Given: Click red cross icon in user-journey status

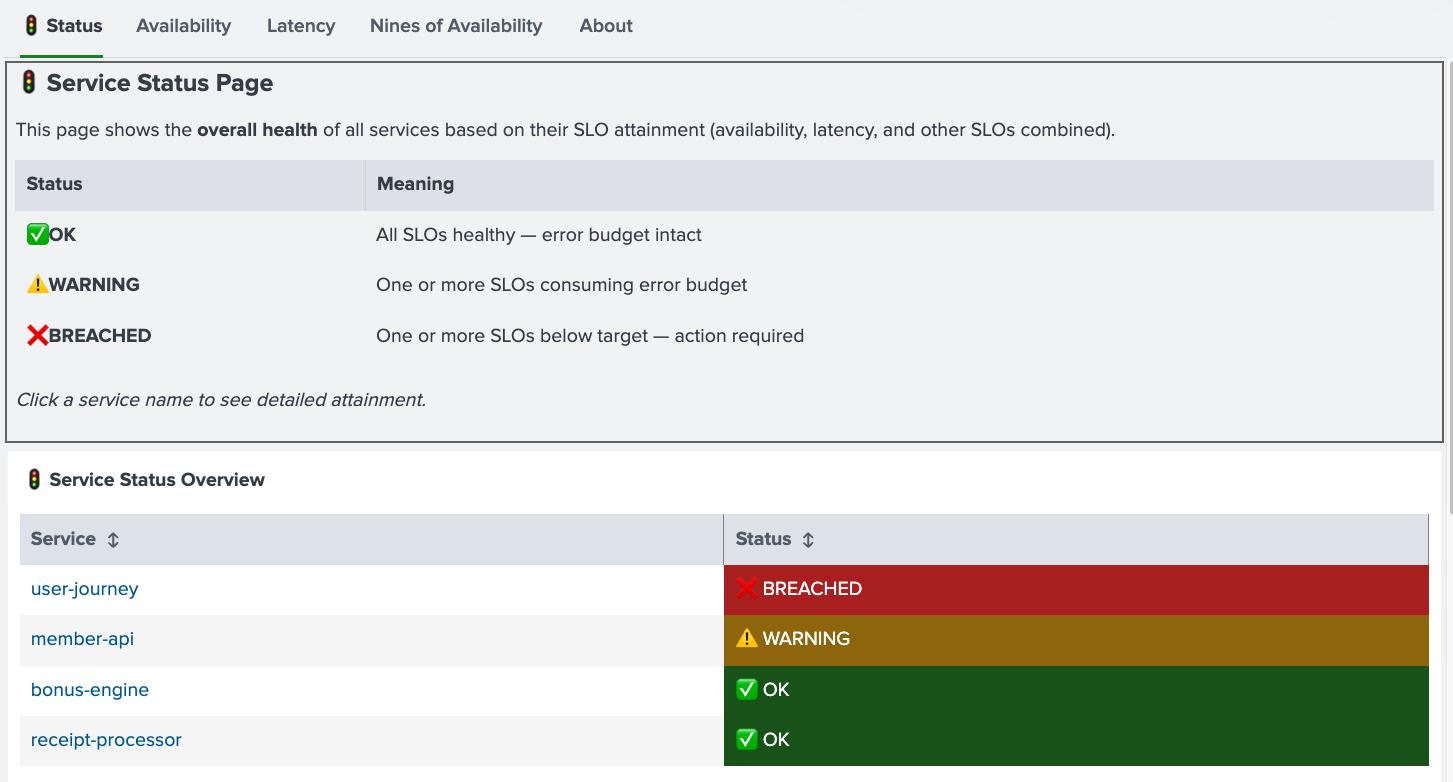Looking at the screenshot, I should tap(746, 589).
